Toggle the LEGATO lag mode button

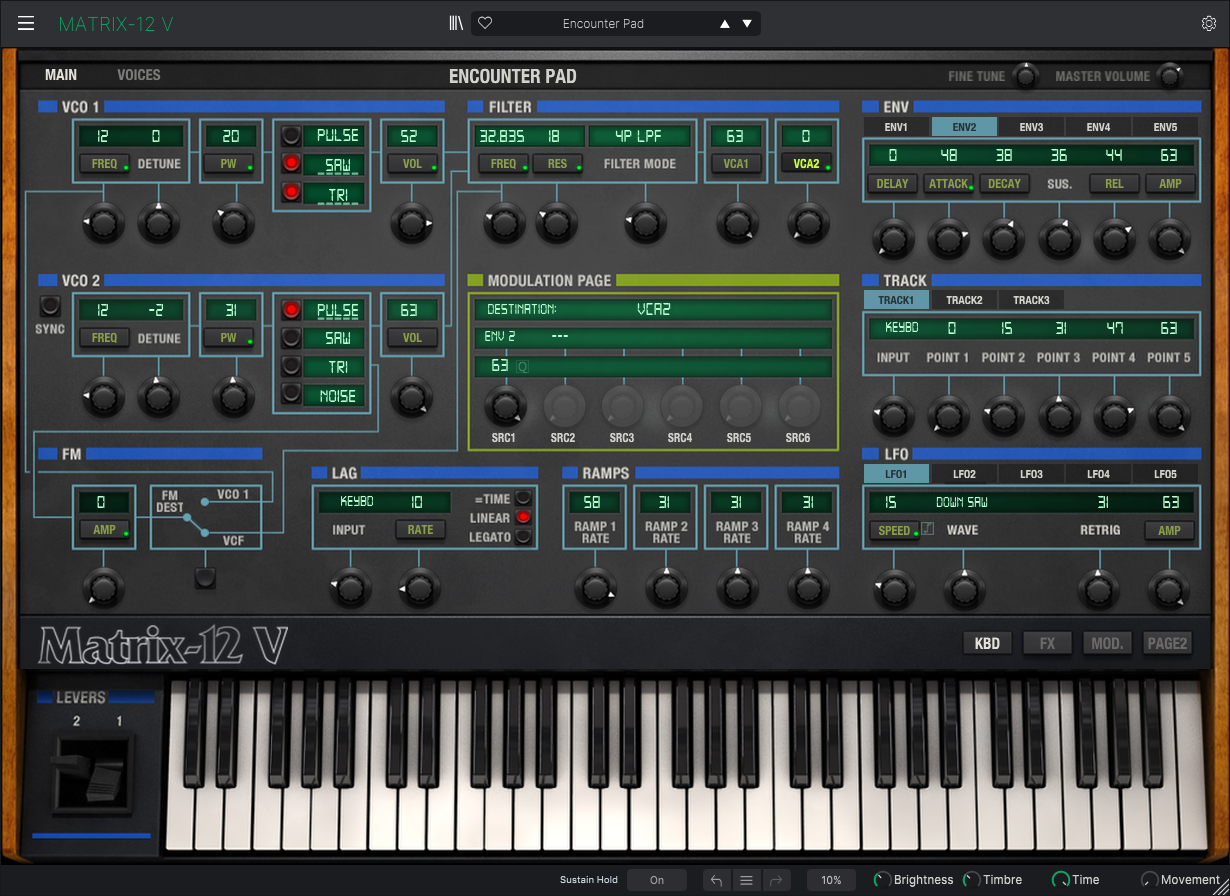[522, 538]
